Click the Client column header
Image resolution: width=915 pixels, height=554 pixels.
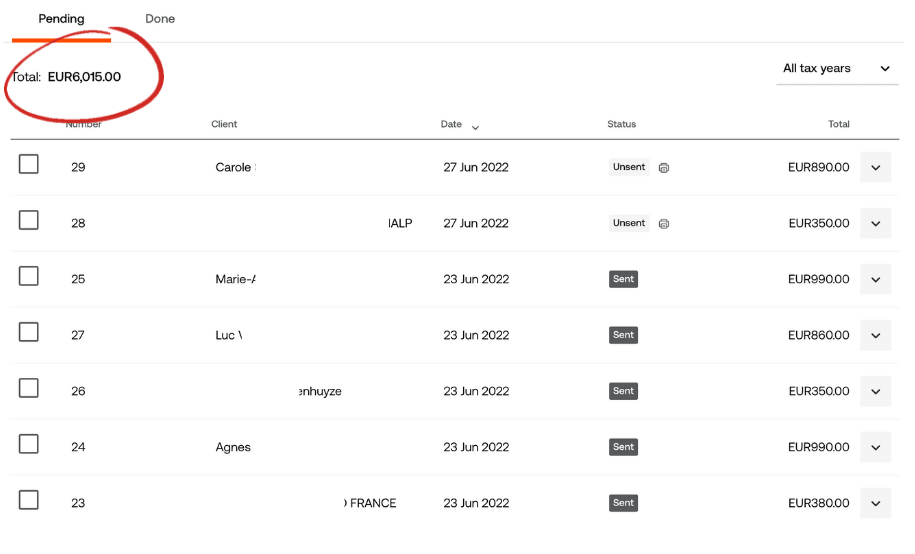(224, 124)
